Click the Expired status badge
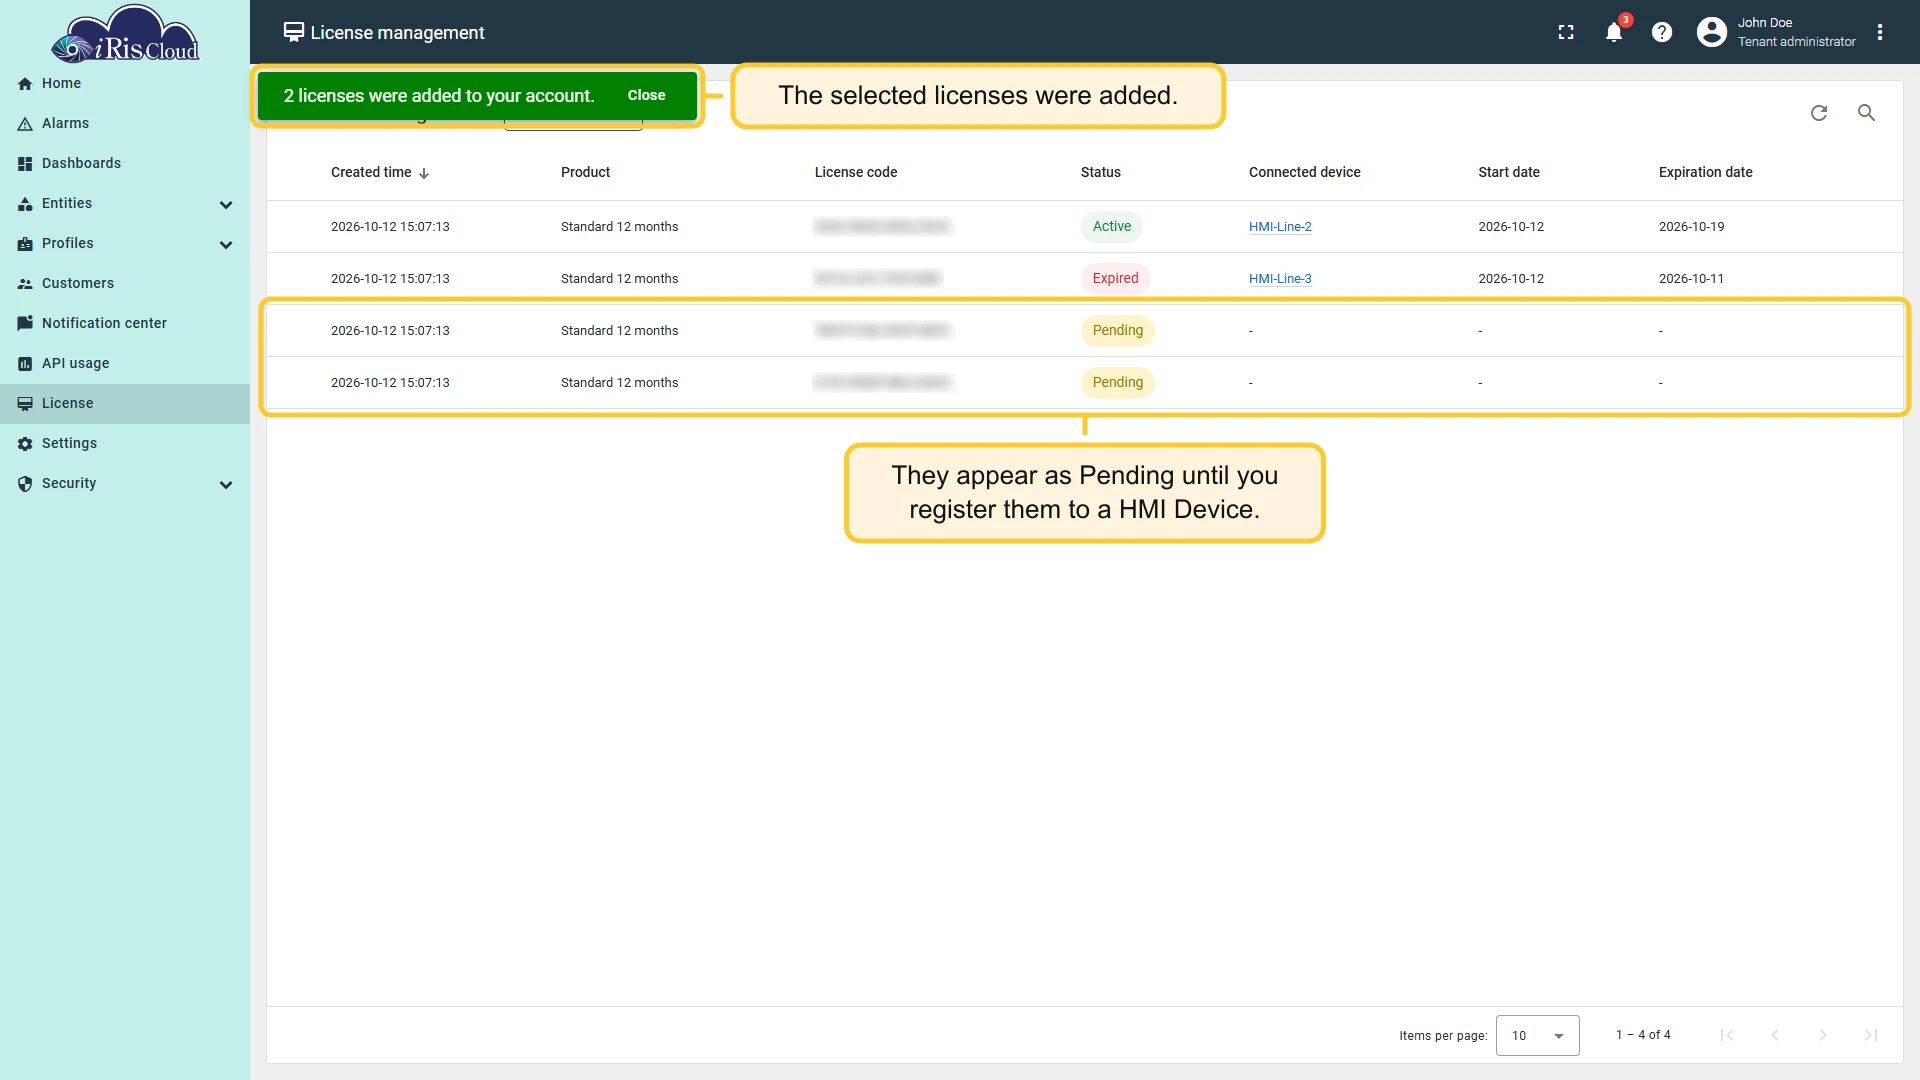 click(1115, 279)
